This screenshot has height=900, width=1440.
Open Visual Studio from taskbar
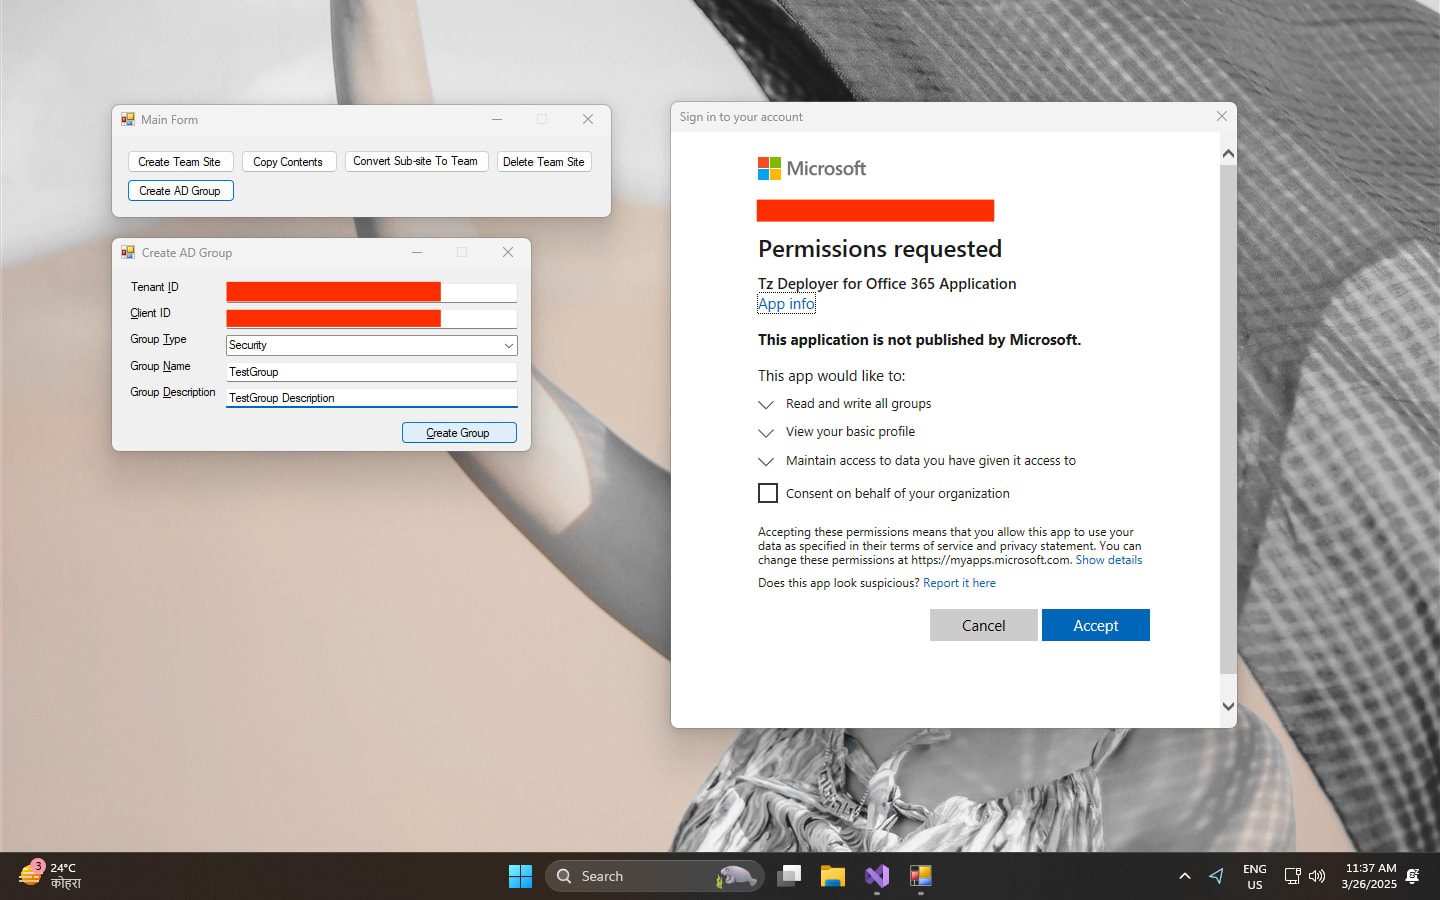[877, 876]
